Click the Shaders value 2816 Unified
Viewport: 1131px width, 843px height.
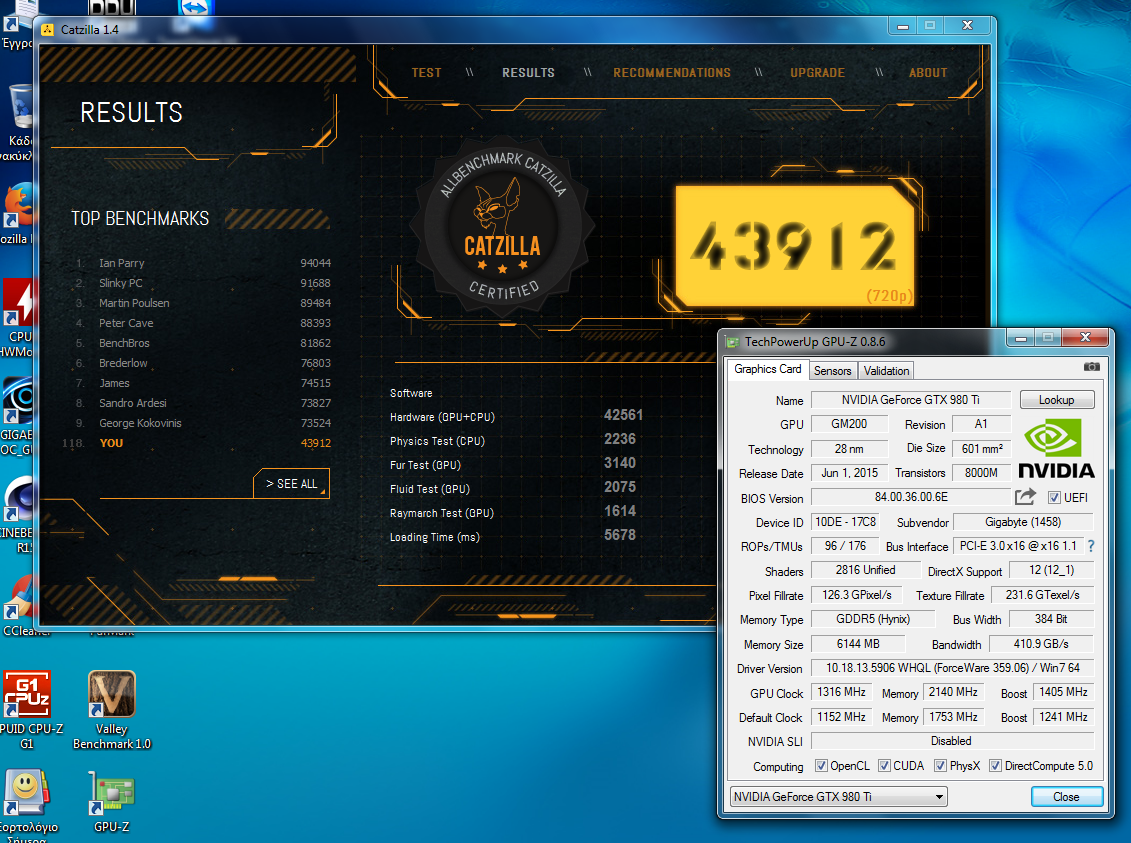[866, 570]
